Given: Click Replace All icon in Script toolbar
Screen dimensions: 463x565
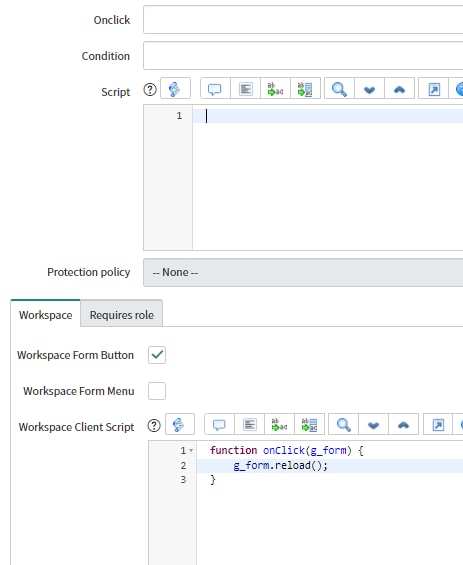Looking at the screenshot, I should 305,88.
